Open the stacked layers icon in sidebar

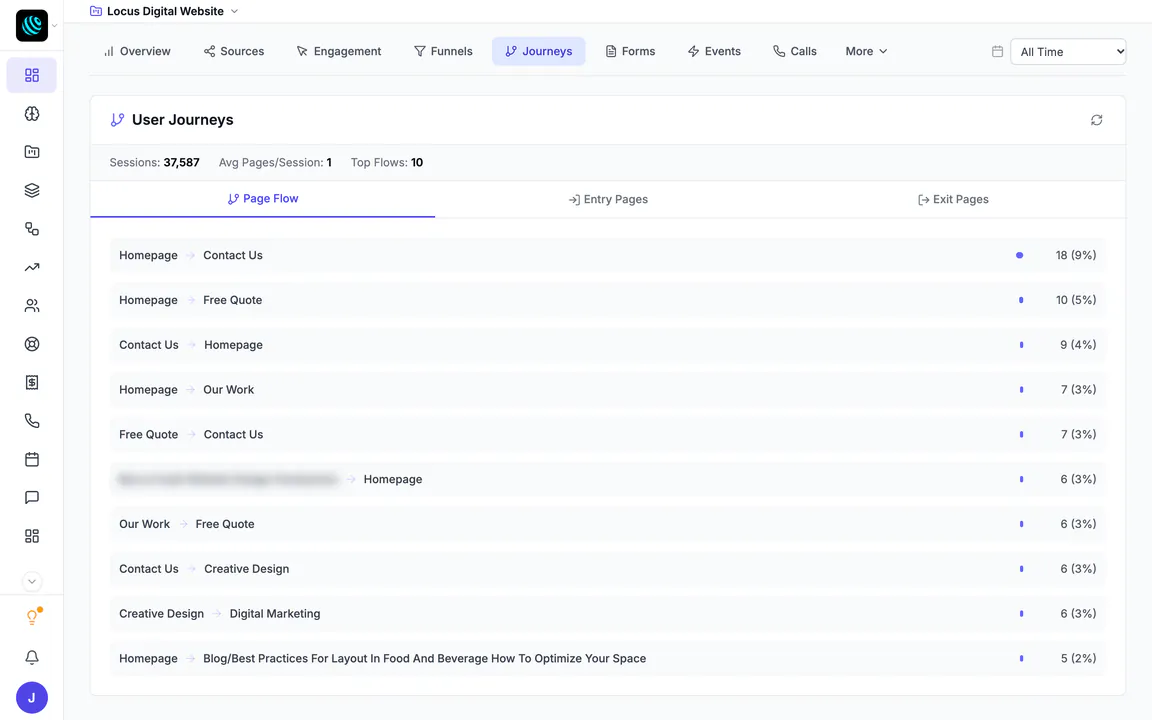tap(32, 190)
